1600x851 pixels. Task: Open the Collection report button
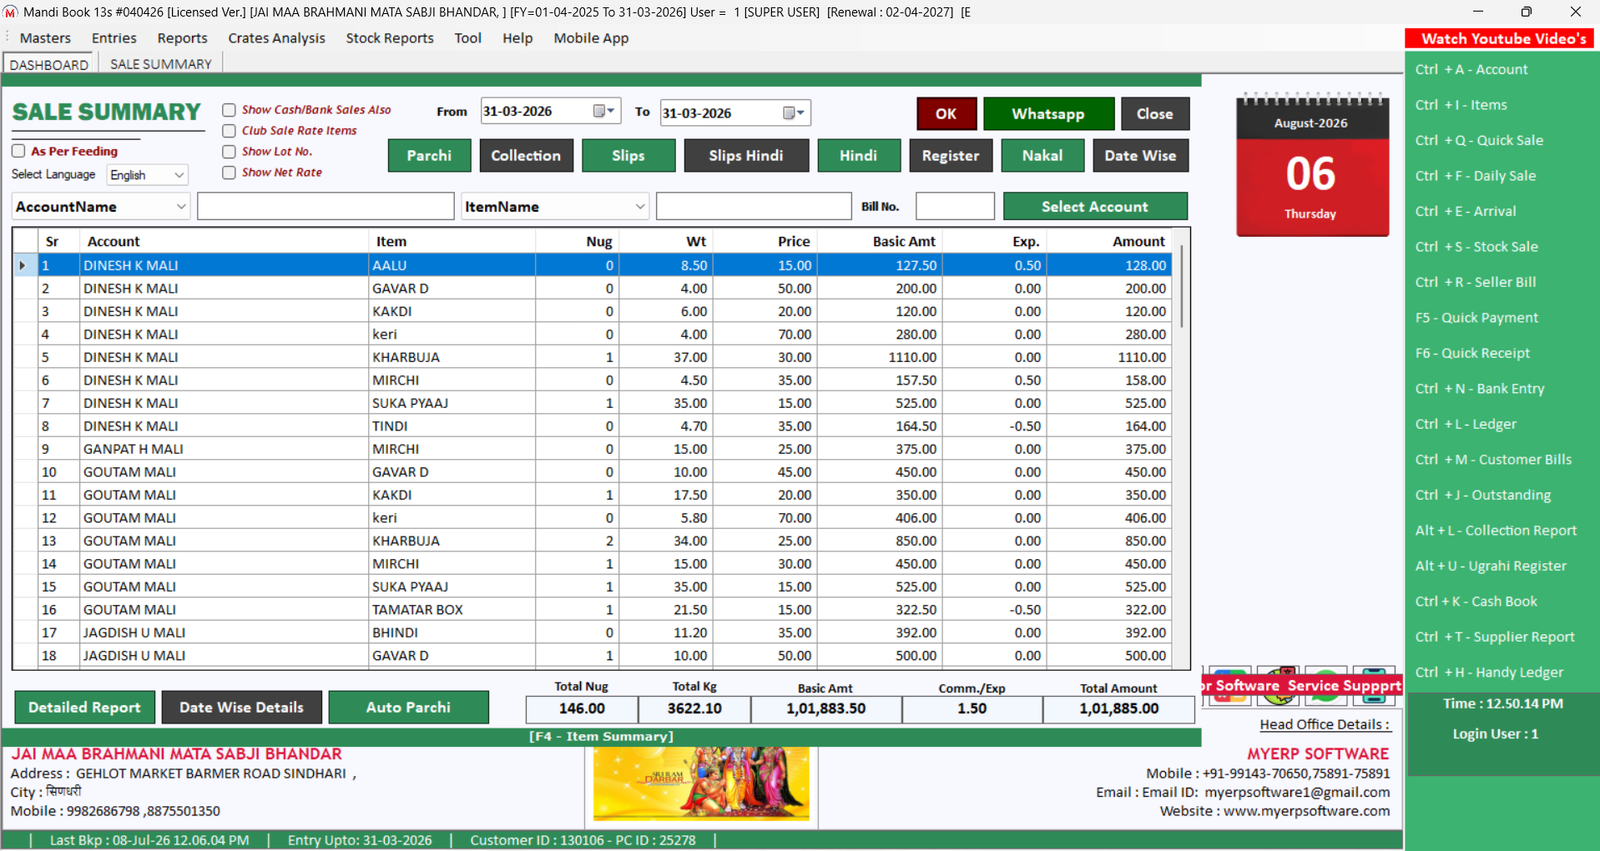526,155
